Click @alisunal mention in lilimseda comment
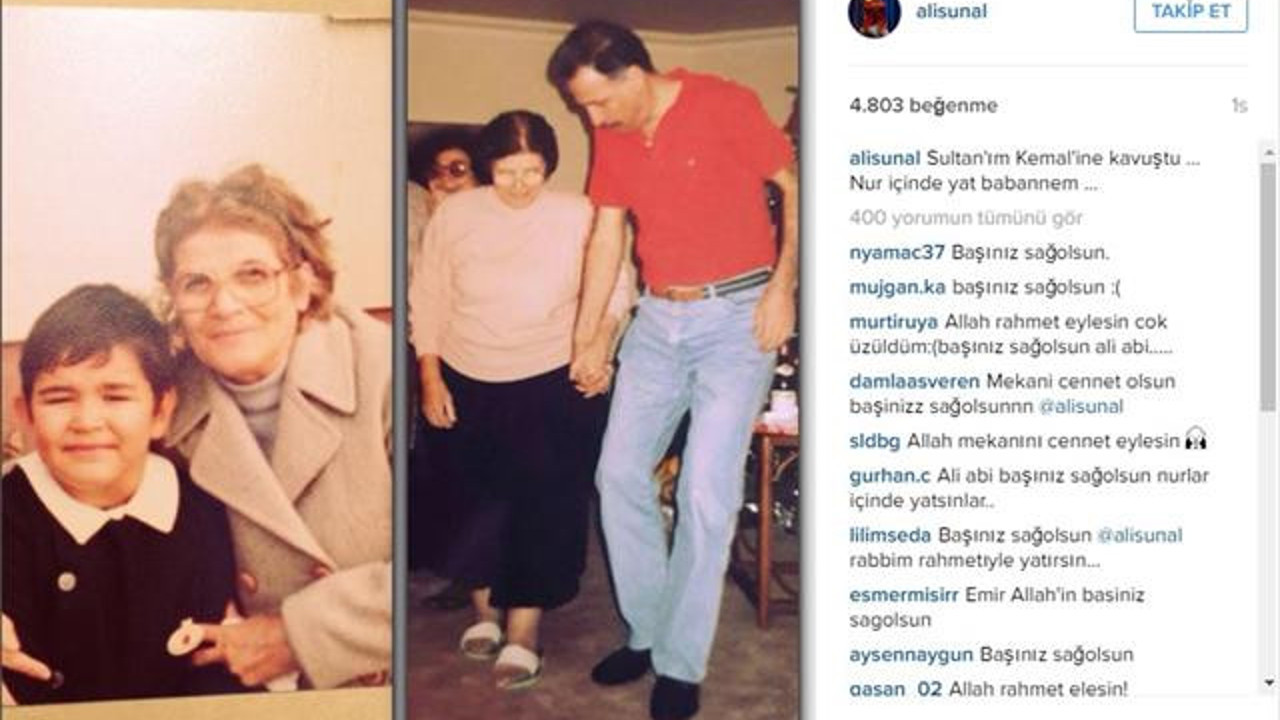Image resolution: width=1280 pixels, height=720 pixels. pos(1140,536)
